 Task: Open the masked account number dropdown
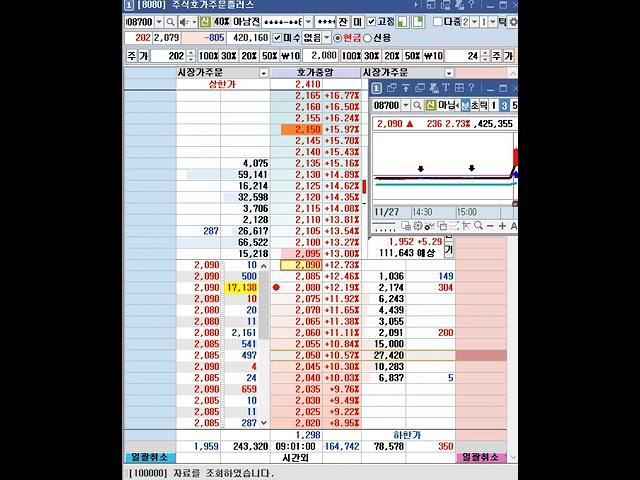tap(309, 22)
